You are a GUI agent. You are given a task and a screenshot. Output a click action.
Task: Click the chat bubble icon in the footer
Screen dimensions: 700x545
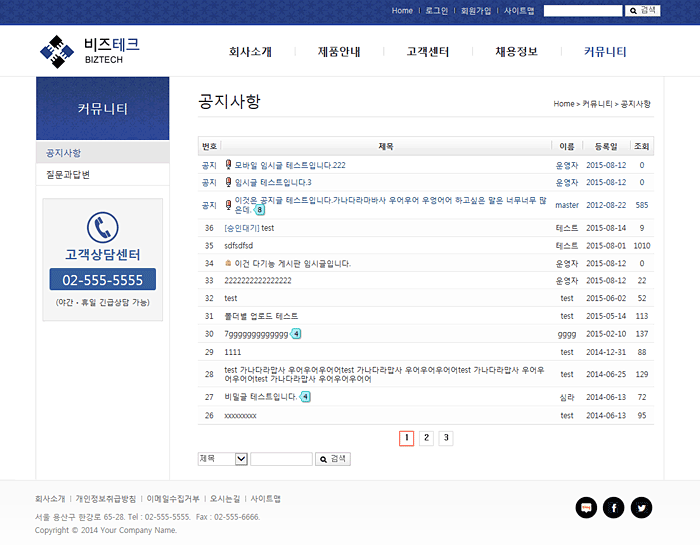(x=586, y=508)
